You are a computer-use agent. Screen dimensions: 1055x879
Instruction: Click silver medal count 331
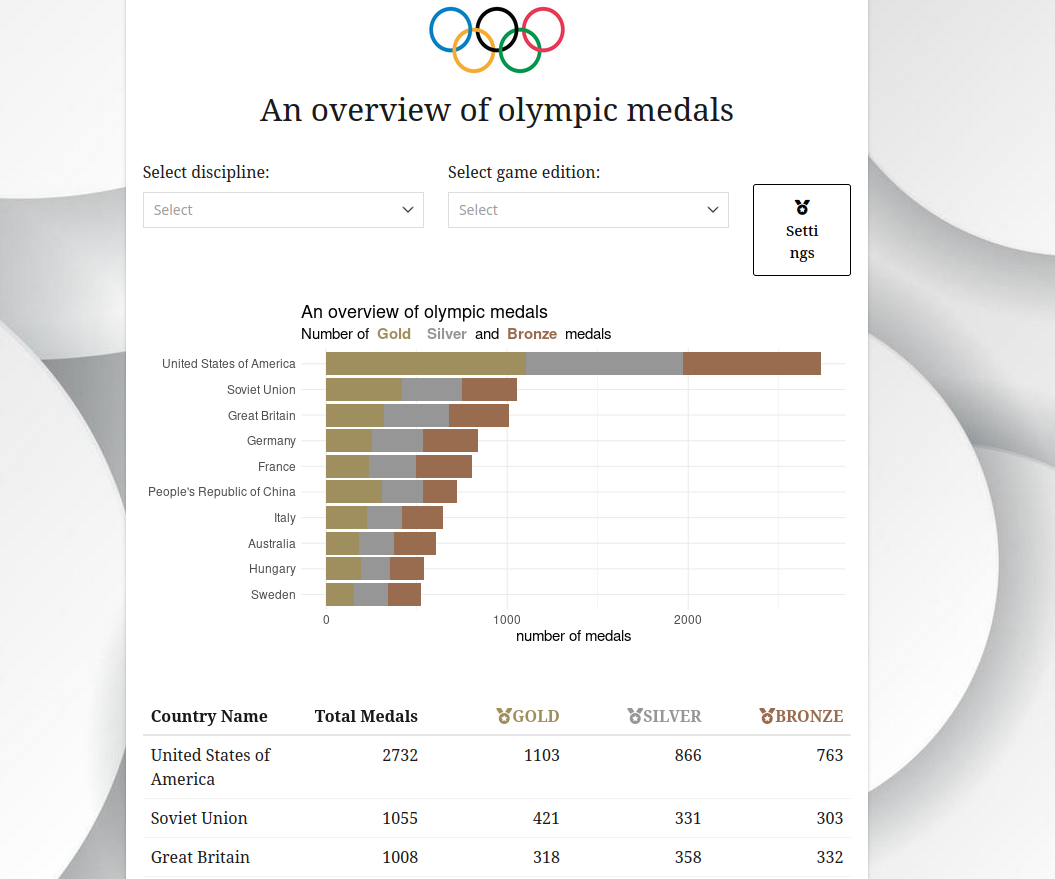pos(688,818)
